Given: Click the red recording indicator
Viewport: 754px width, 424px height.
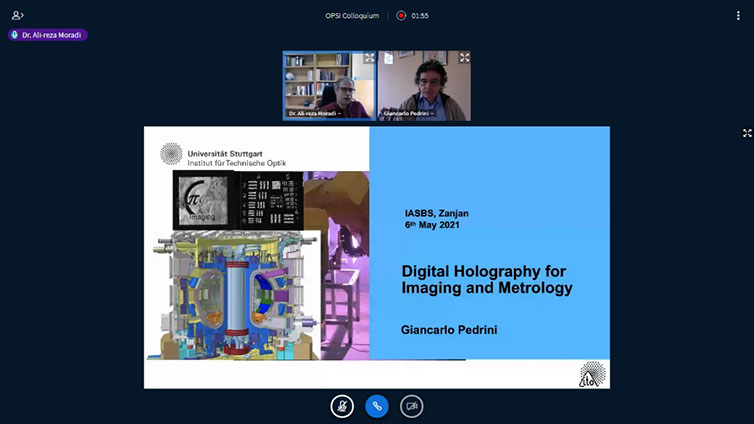Looking at the screenshot, I should 401,15.
